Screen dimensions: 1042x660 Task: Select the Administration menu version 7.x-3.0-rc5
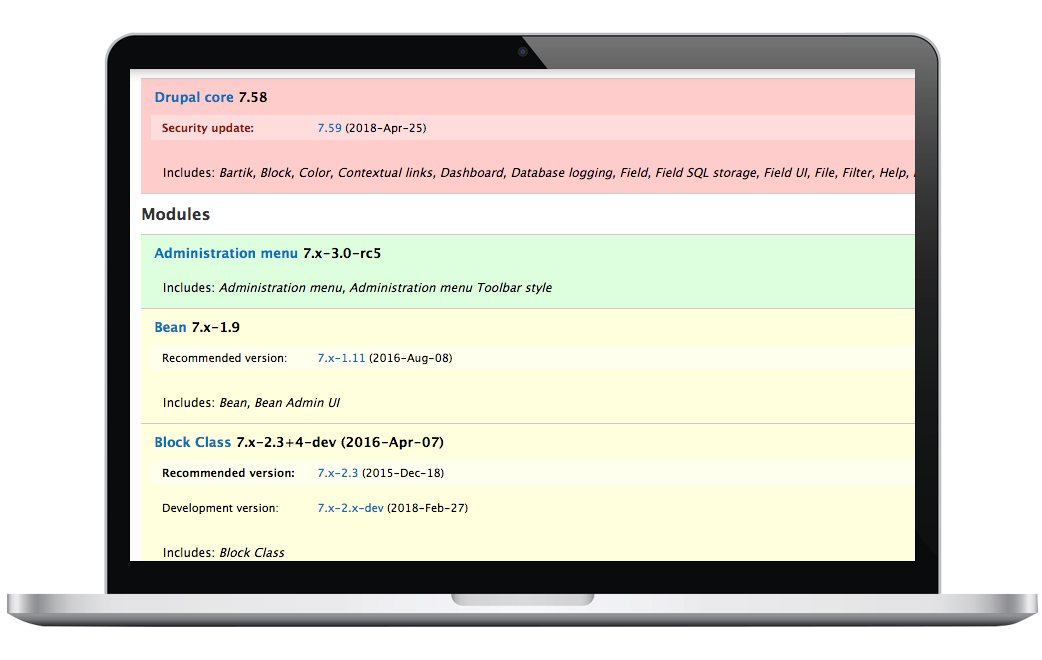tap(342, 253)
